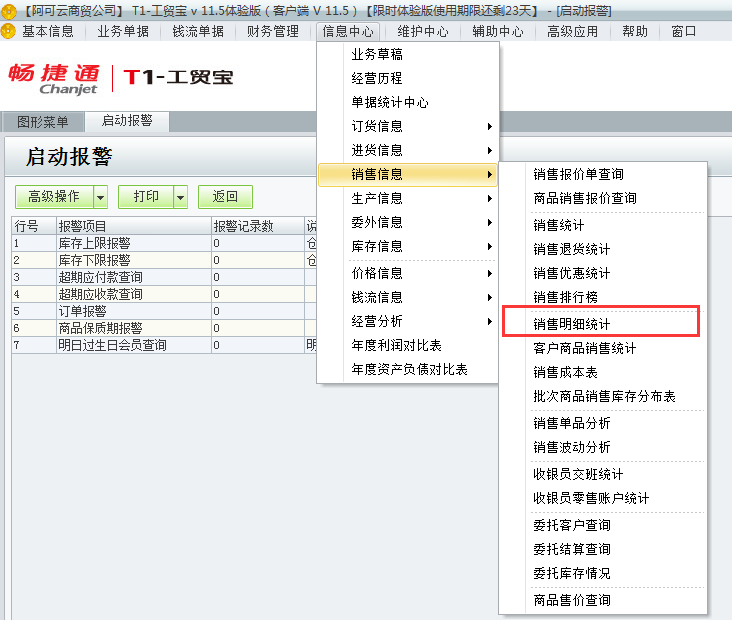
Task: Select the 订单报警 row
Action: (x=164, y=311)
